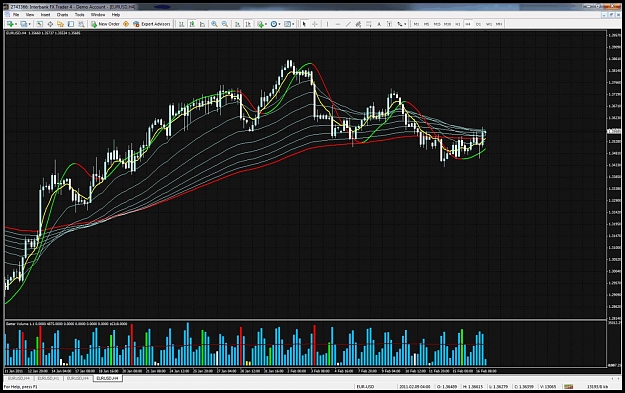Click the 2011.02.09 04:00 status bar date
The width and height of the screenshot is (625, 393).
click(x=415, y=387)
